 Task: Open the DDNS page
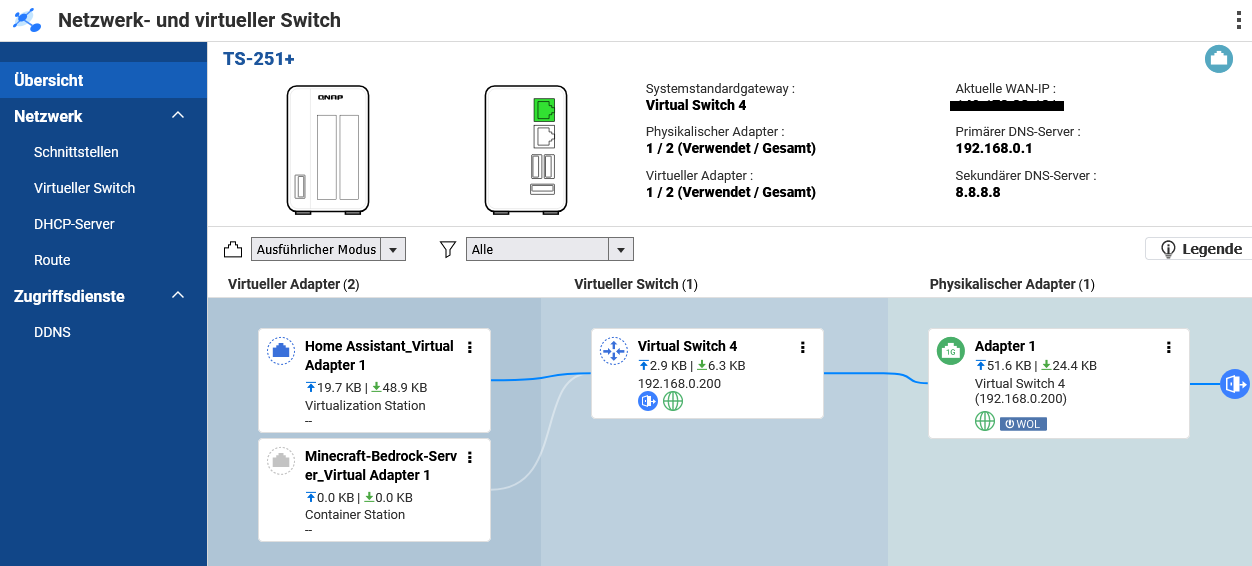[52, 332]
